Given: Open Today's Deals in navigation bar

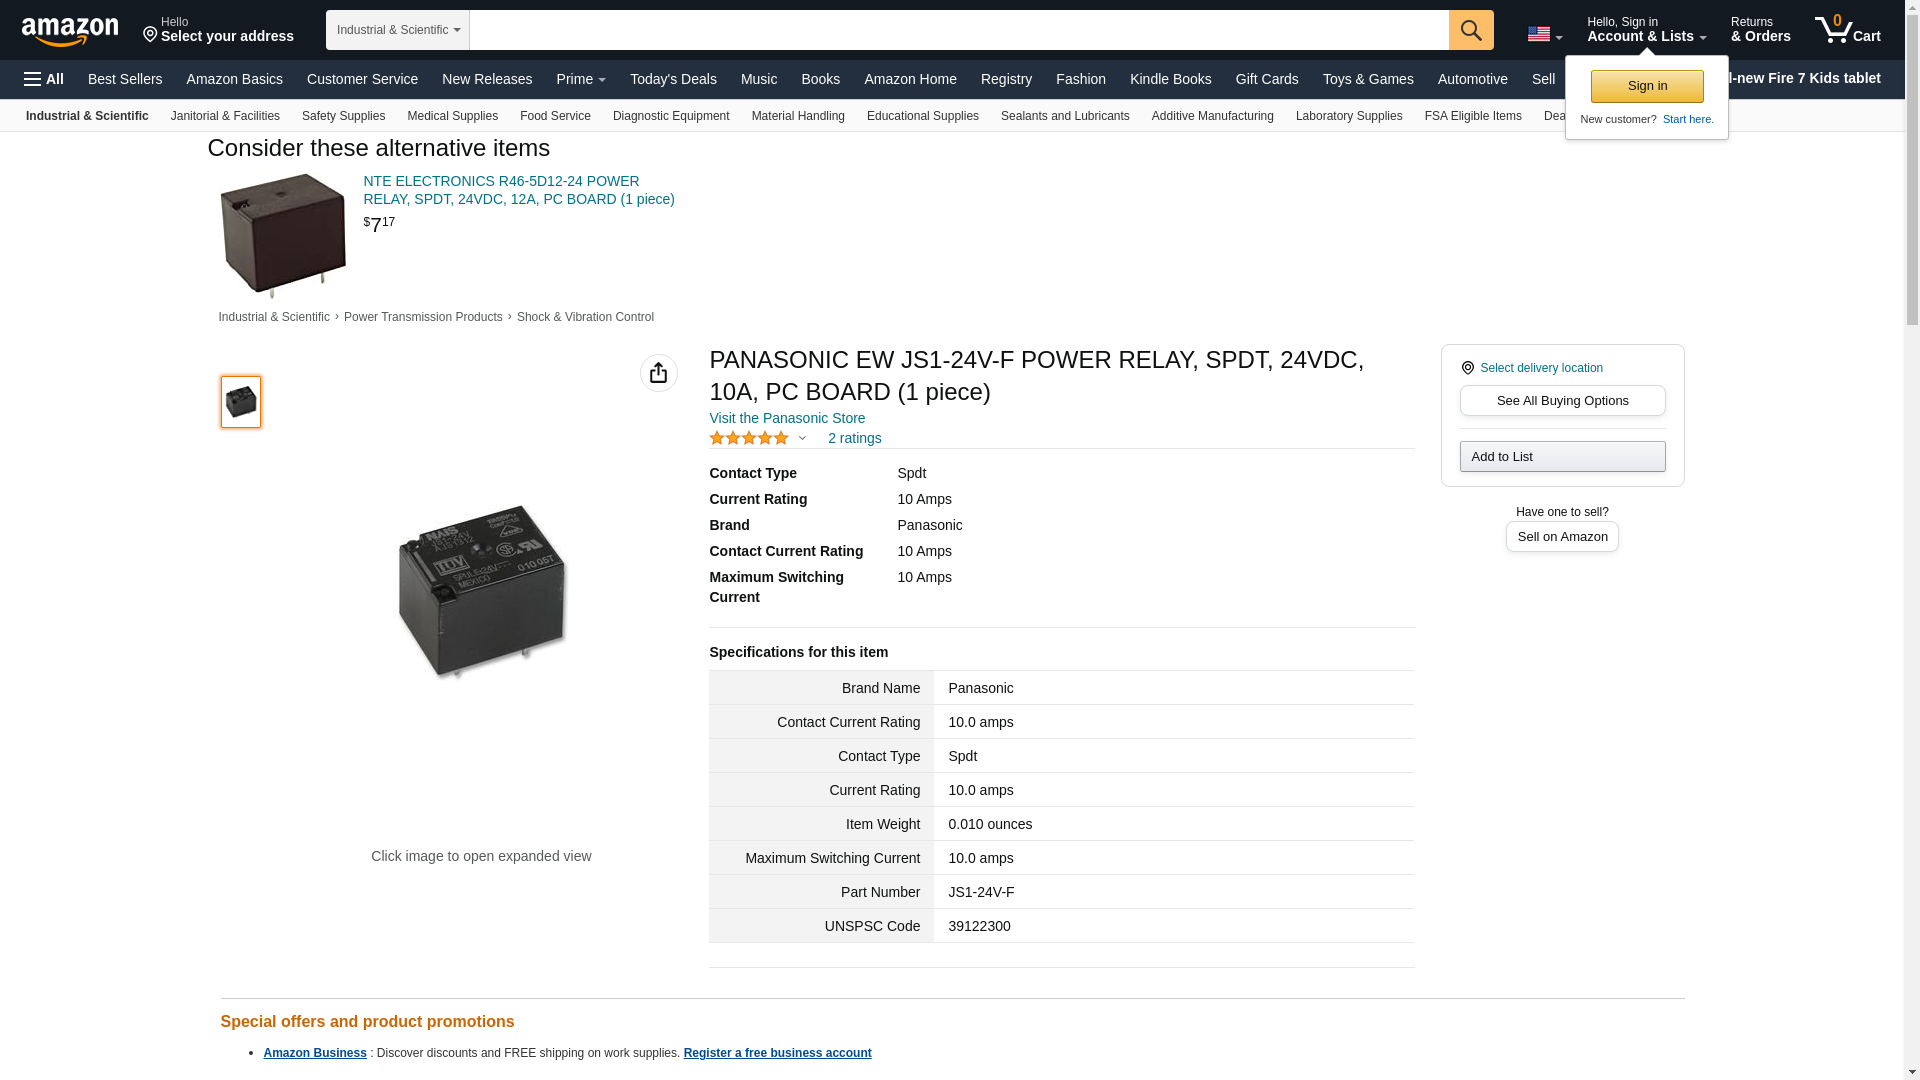Looking at the screenshot, I should tap(672, 79).
